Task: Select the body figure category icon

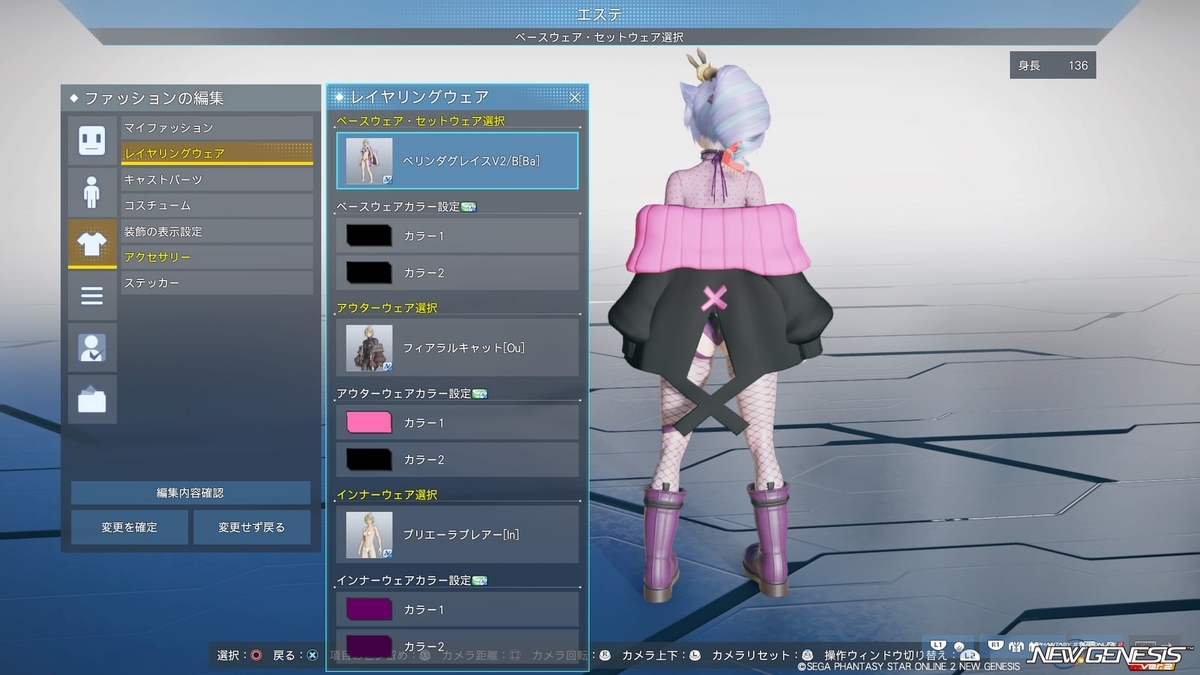Action: [92, 192]
